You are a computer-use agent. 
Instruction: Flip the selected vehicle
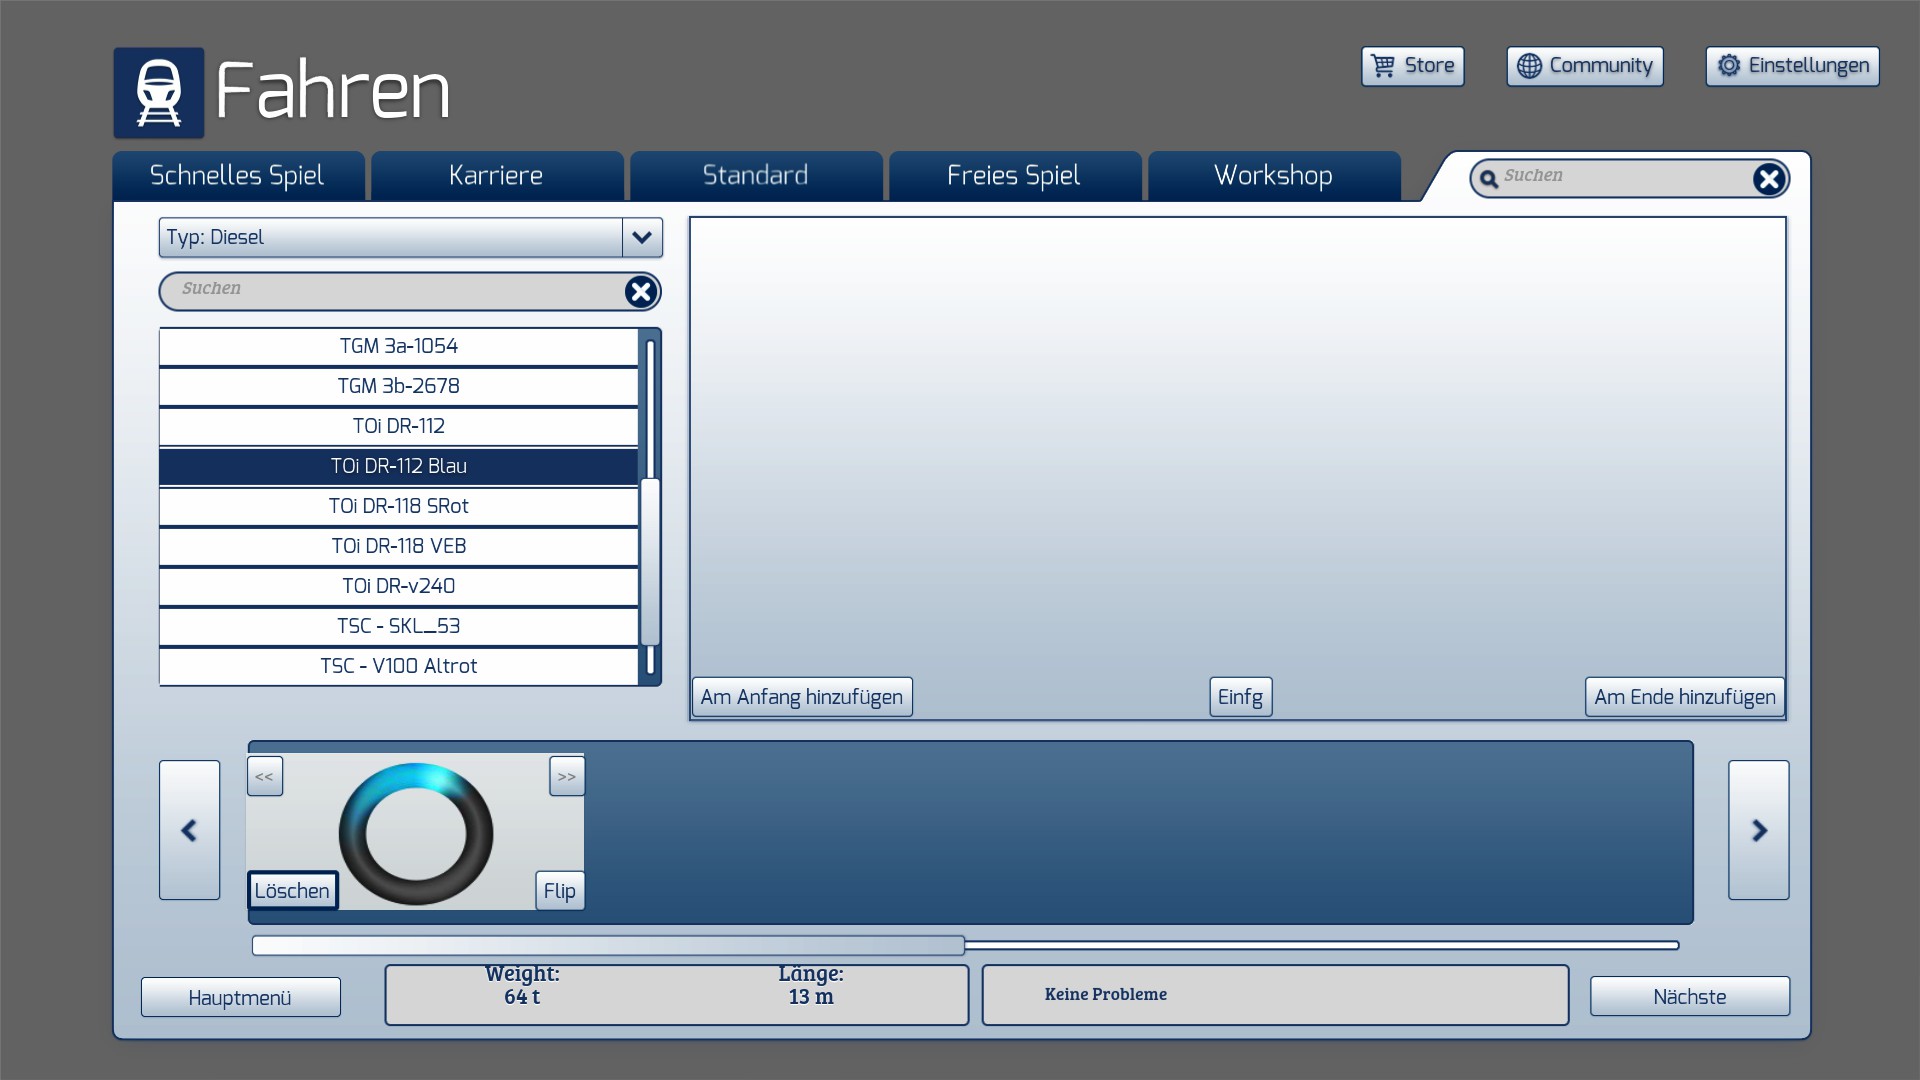(x=559, y=891)
